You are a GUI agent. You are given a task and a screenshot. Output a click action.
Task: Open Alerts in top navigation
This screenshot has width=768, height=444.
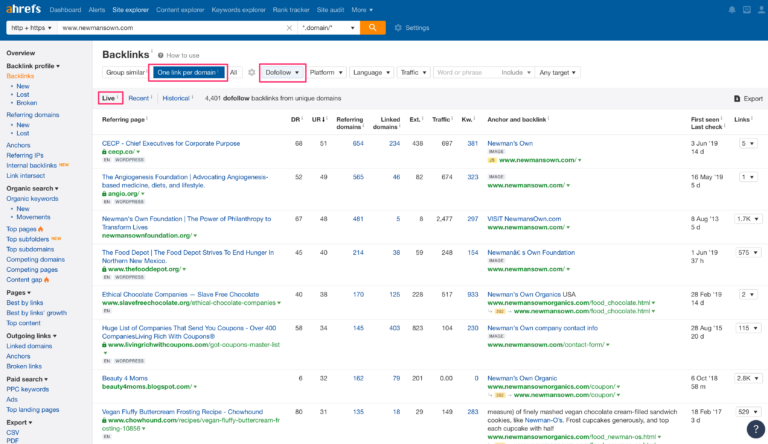(96, 10)
